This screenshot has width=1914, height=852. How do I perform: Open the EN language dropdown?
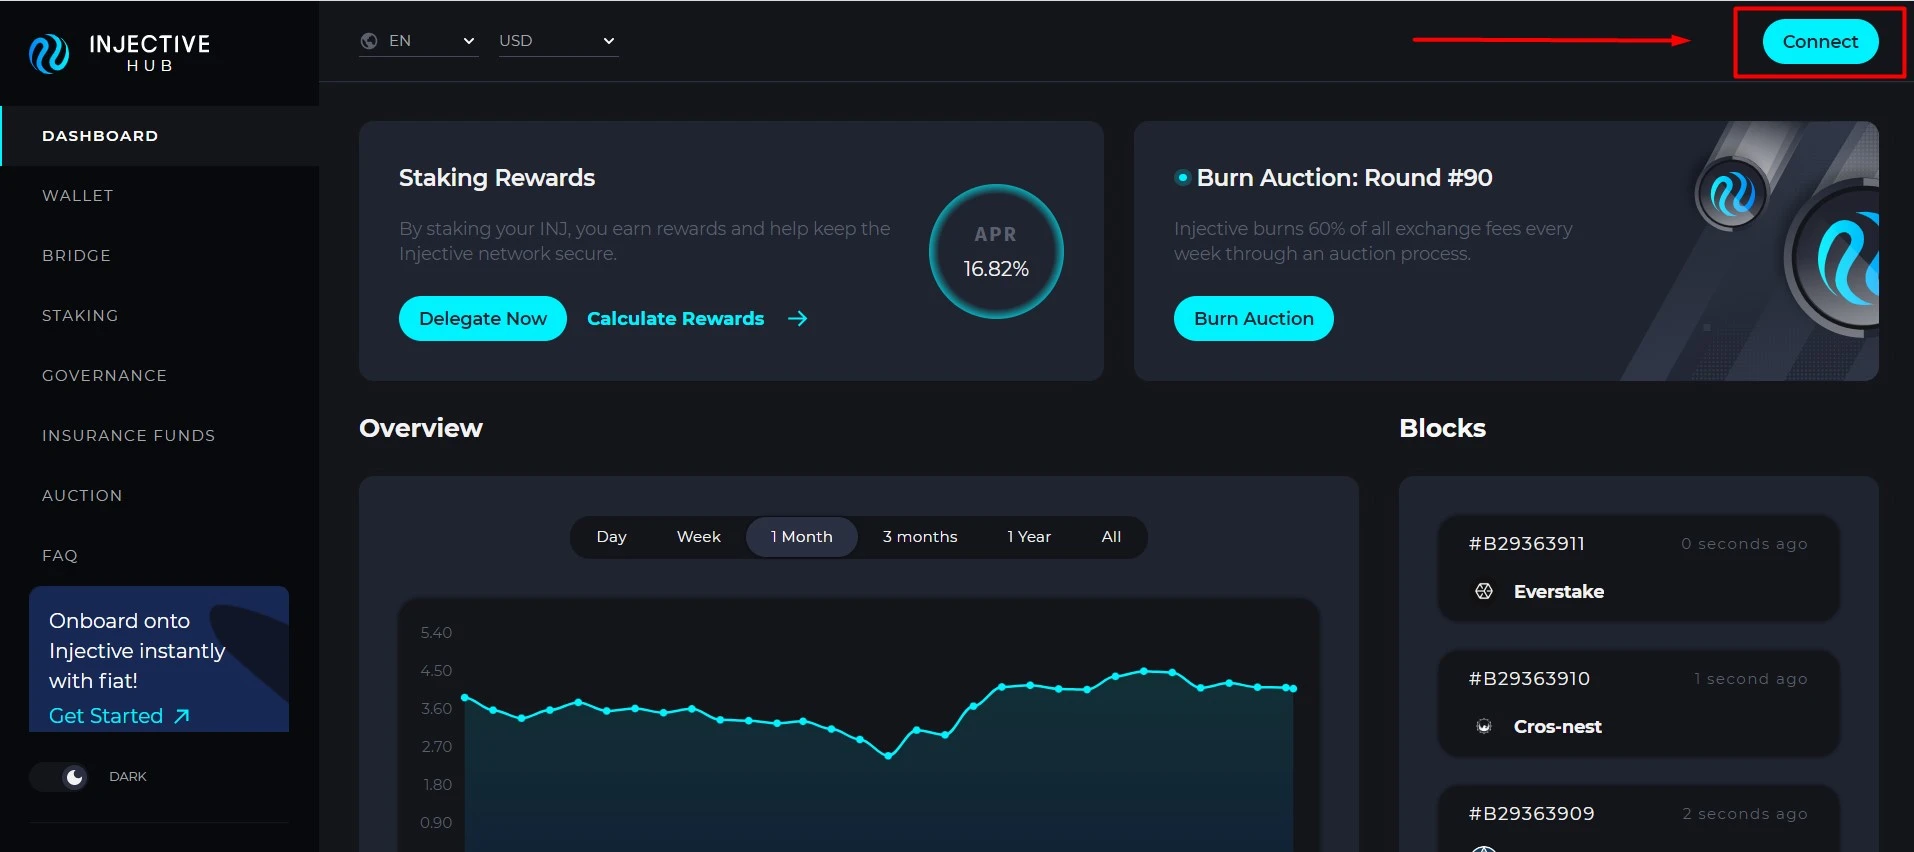418,41
